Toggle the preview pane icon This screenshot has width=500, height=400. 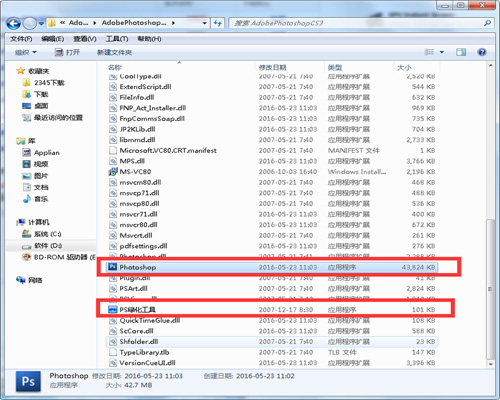(461, 52)
